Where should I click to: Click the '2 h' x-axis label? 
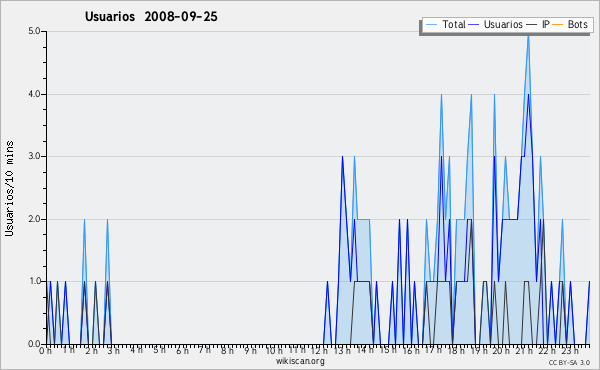[91, 351]
